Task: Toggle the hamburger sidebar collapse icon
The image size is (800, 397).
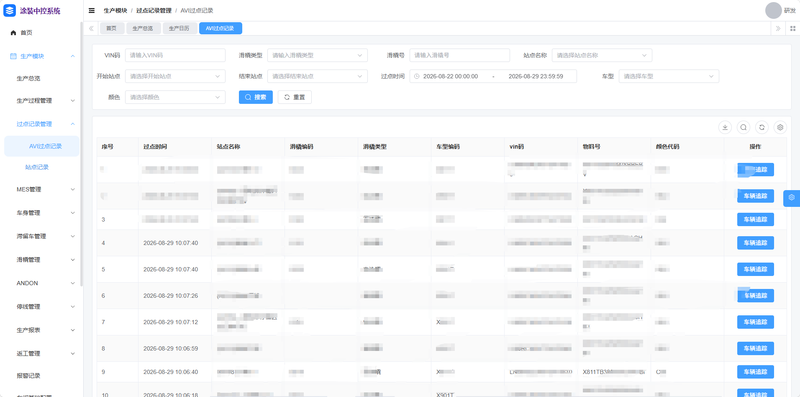Action: coord(91,10)
